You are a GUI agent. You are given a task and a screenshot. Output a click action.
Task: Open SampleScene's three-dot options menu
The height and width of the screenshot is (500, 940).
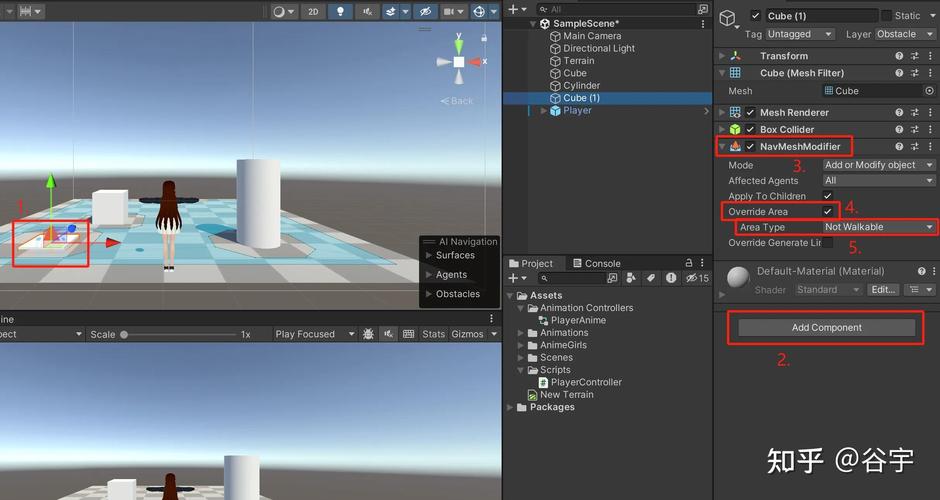(x=703, y=23)
